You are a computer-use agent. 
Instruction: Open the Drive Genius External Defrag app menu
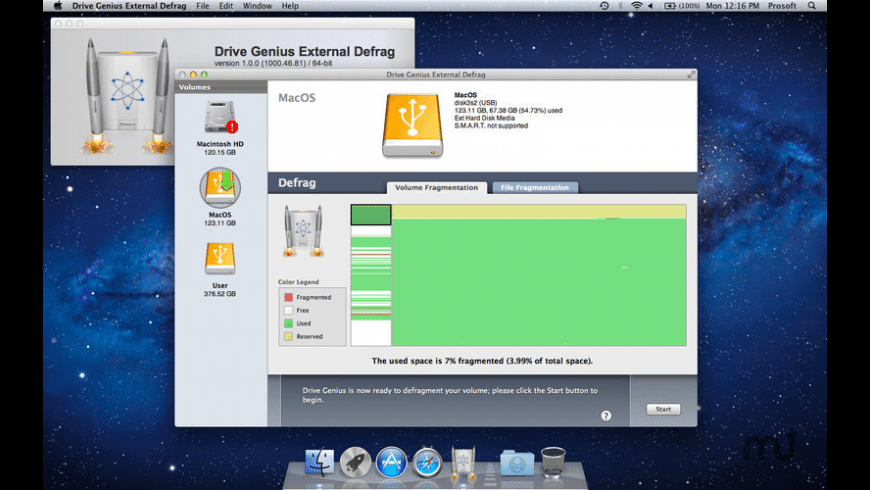pos(129,6)
